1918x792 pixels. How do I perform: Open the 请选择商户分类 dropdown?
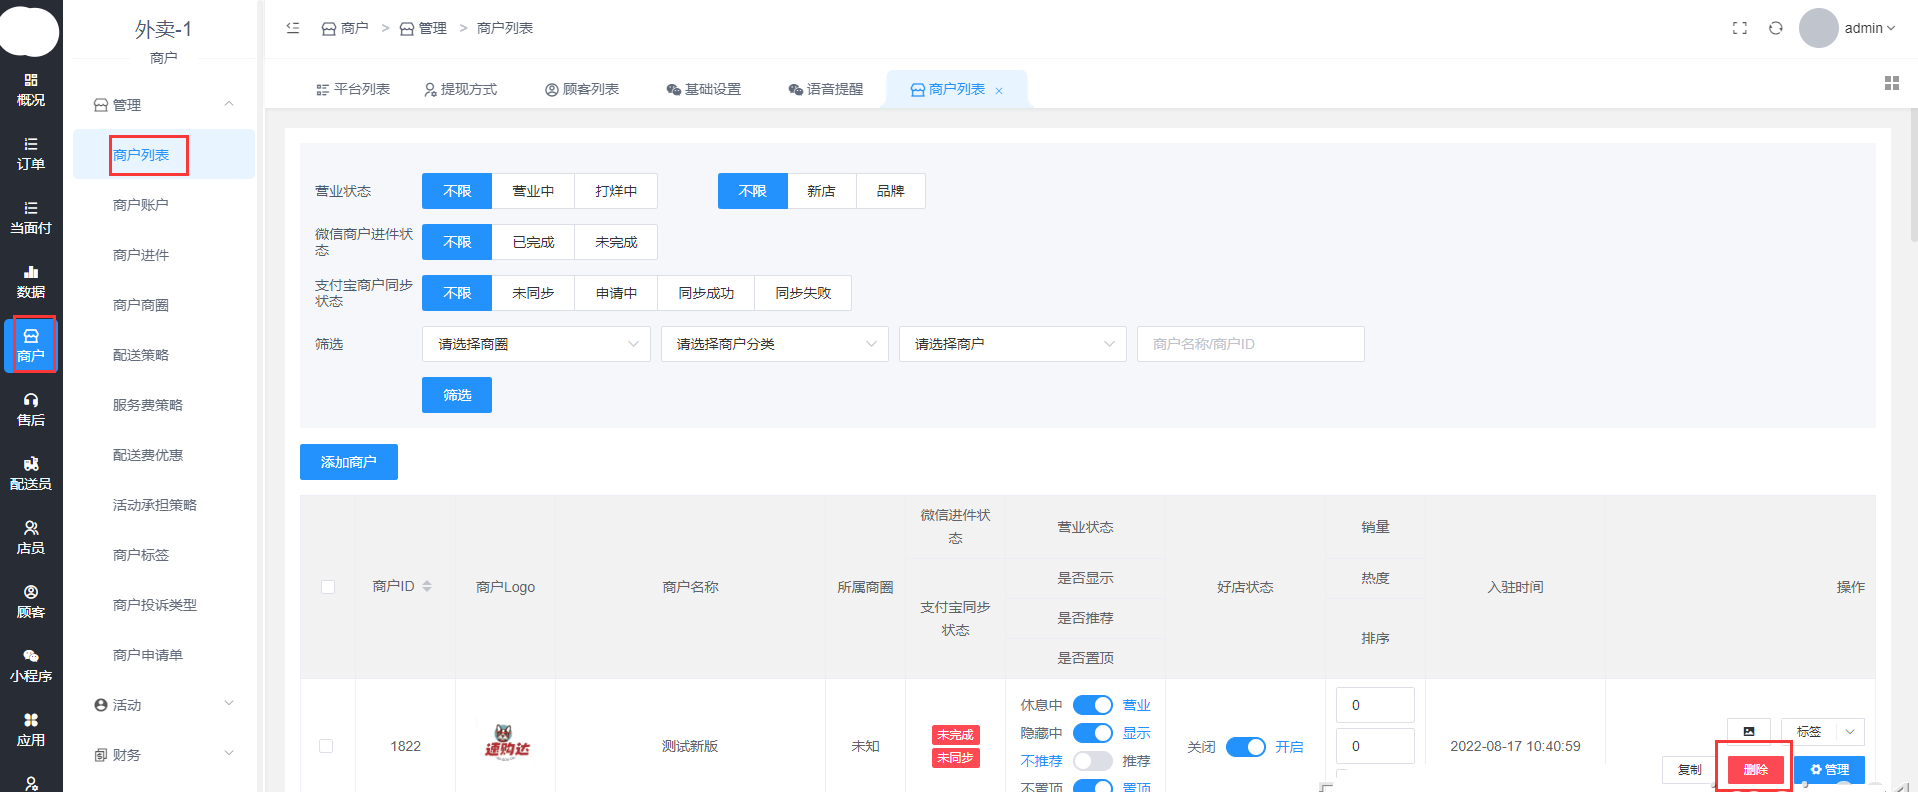pyautogui.click(x=774, y=344)
